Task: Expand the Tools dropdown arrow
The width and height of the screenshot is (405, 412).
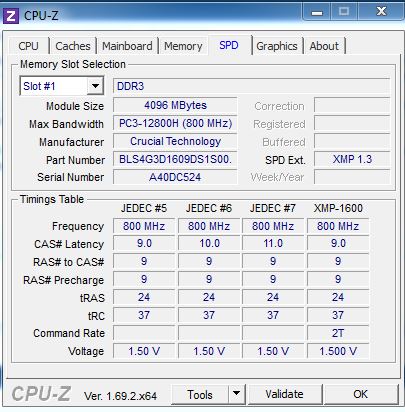Action: (237, 394)
